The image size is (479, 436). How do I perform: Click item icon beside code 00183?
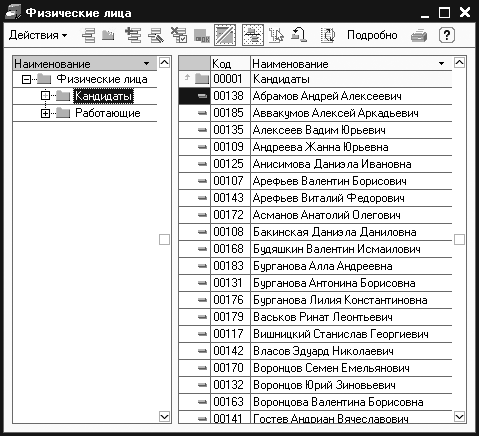coord(202,266)
